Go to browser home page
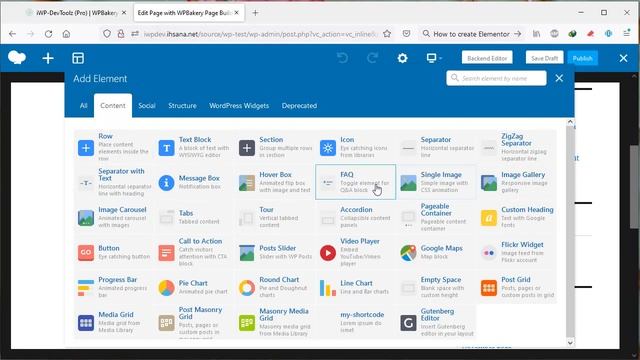Viewport: 640px width, 360px height. 67,34
